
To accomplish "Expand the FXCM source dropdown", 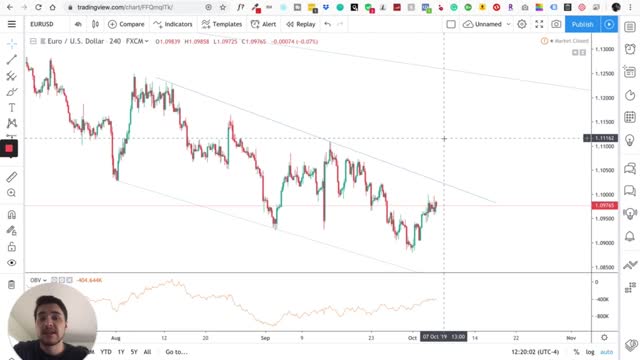I will [x=137, y=41].
